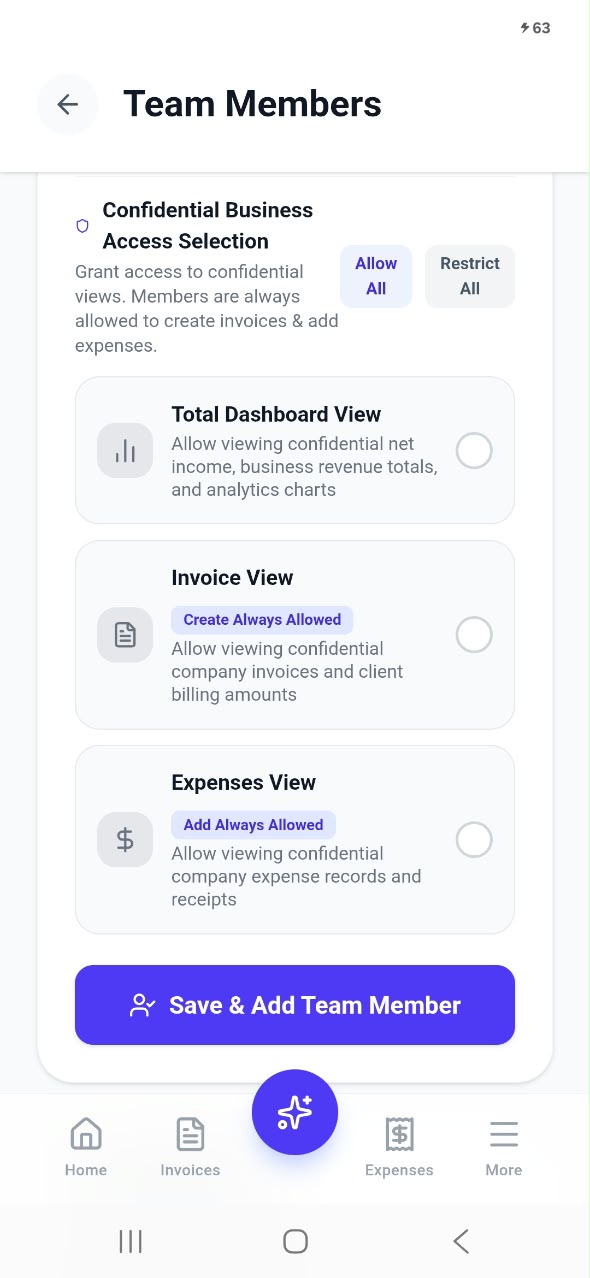Click the Create Always Allowed badge
The width and height of the screenshot is (590, 1278).
[x=262, y=620]
